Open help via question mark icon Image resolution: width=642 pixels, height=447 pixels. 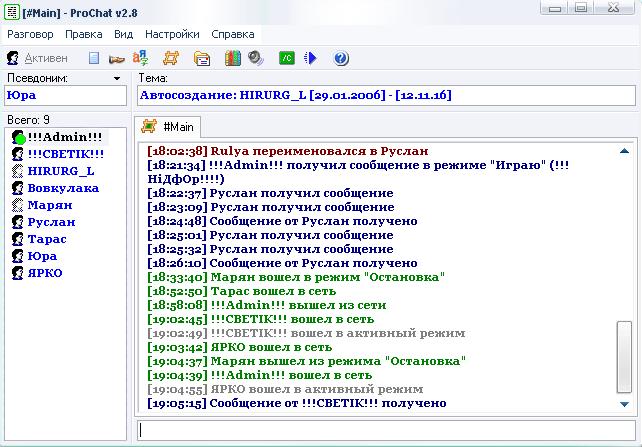341,58
